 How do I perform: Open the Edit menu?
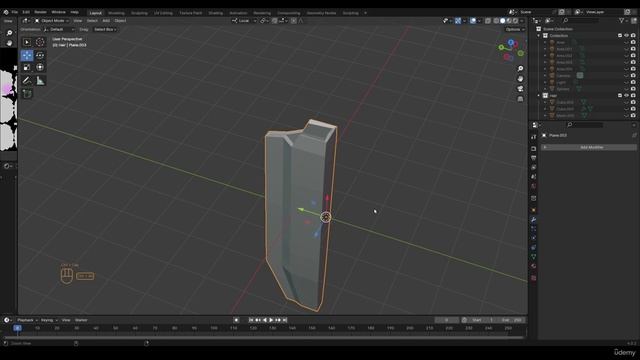26,12
